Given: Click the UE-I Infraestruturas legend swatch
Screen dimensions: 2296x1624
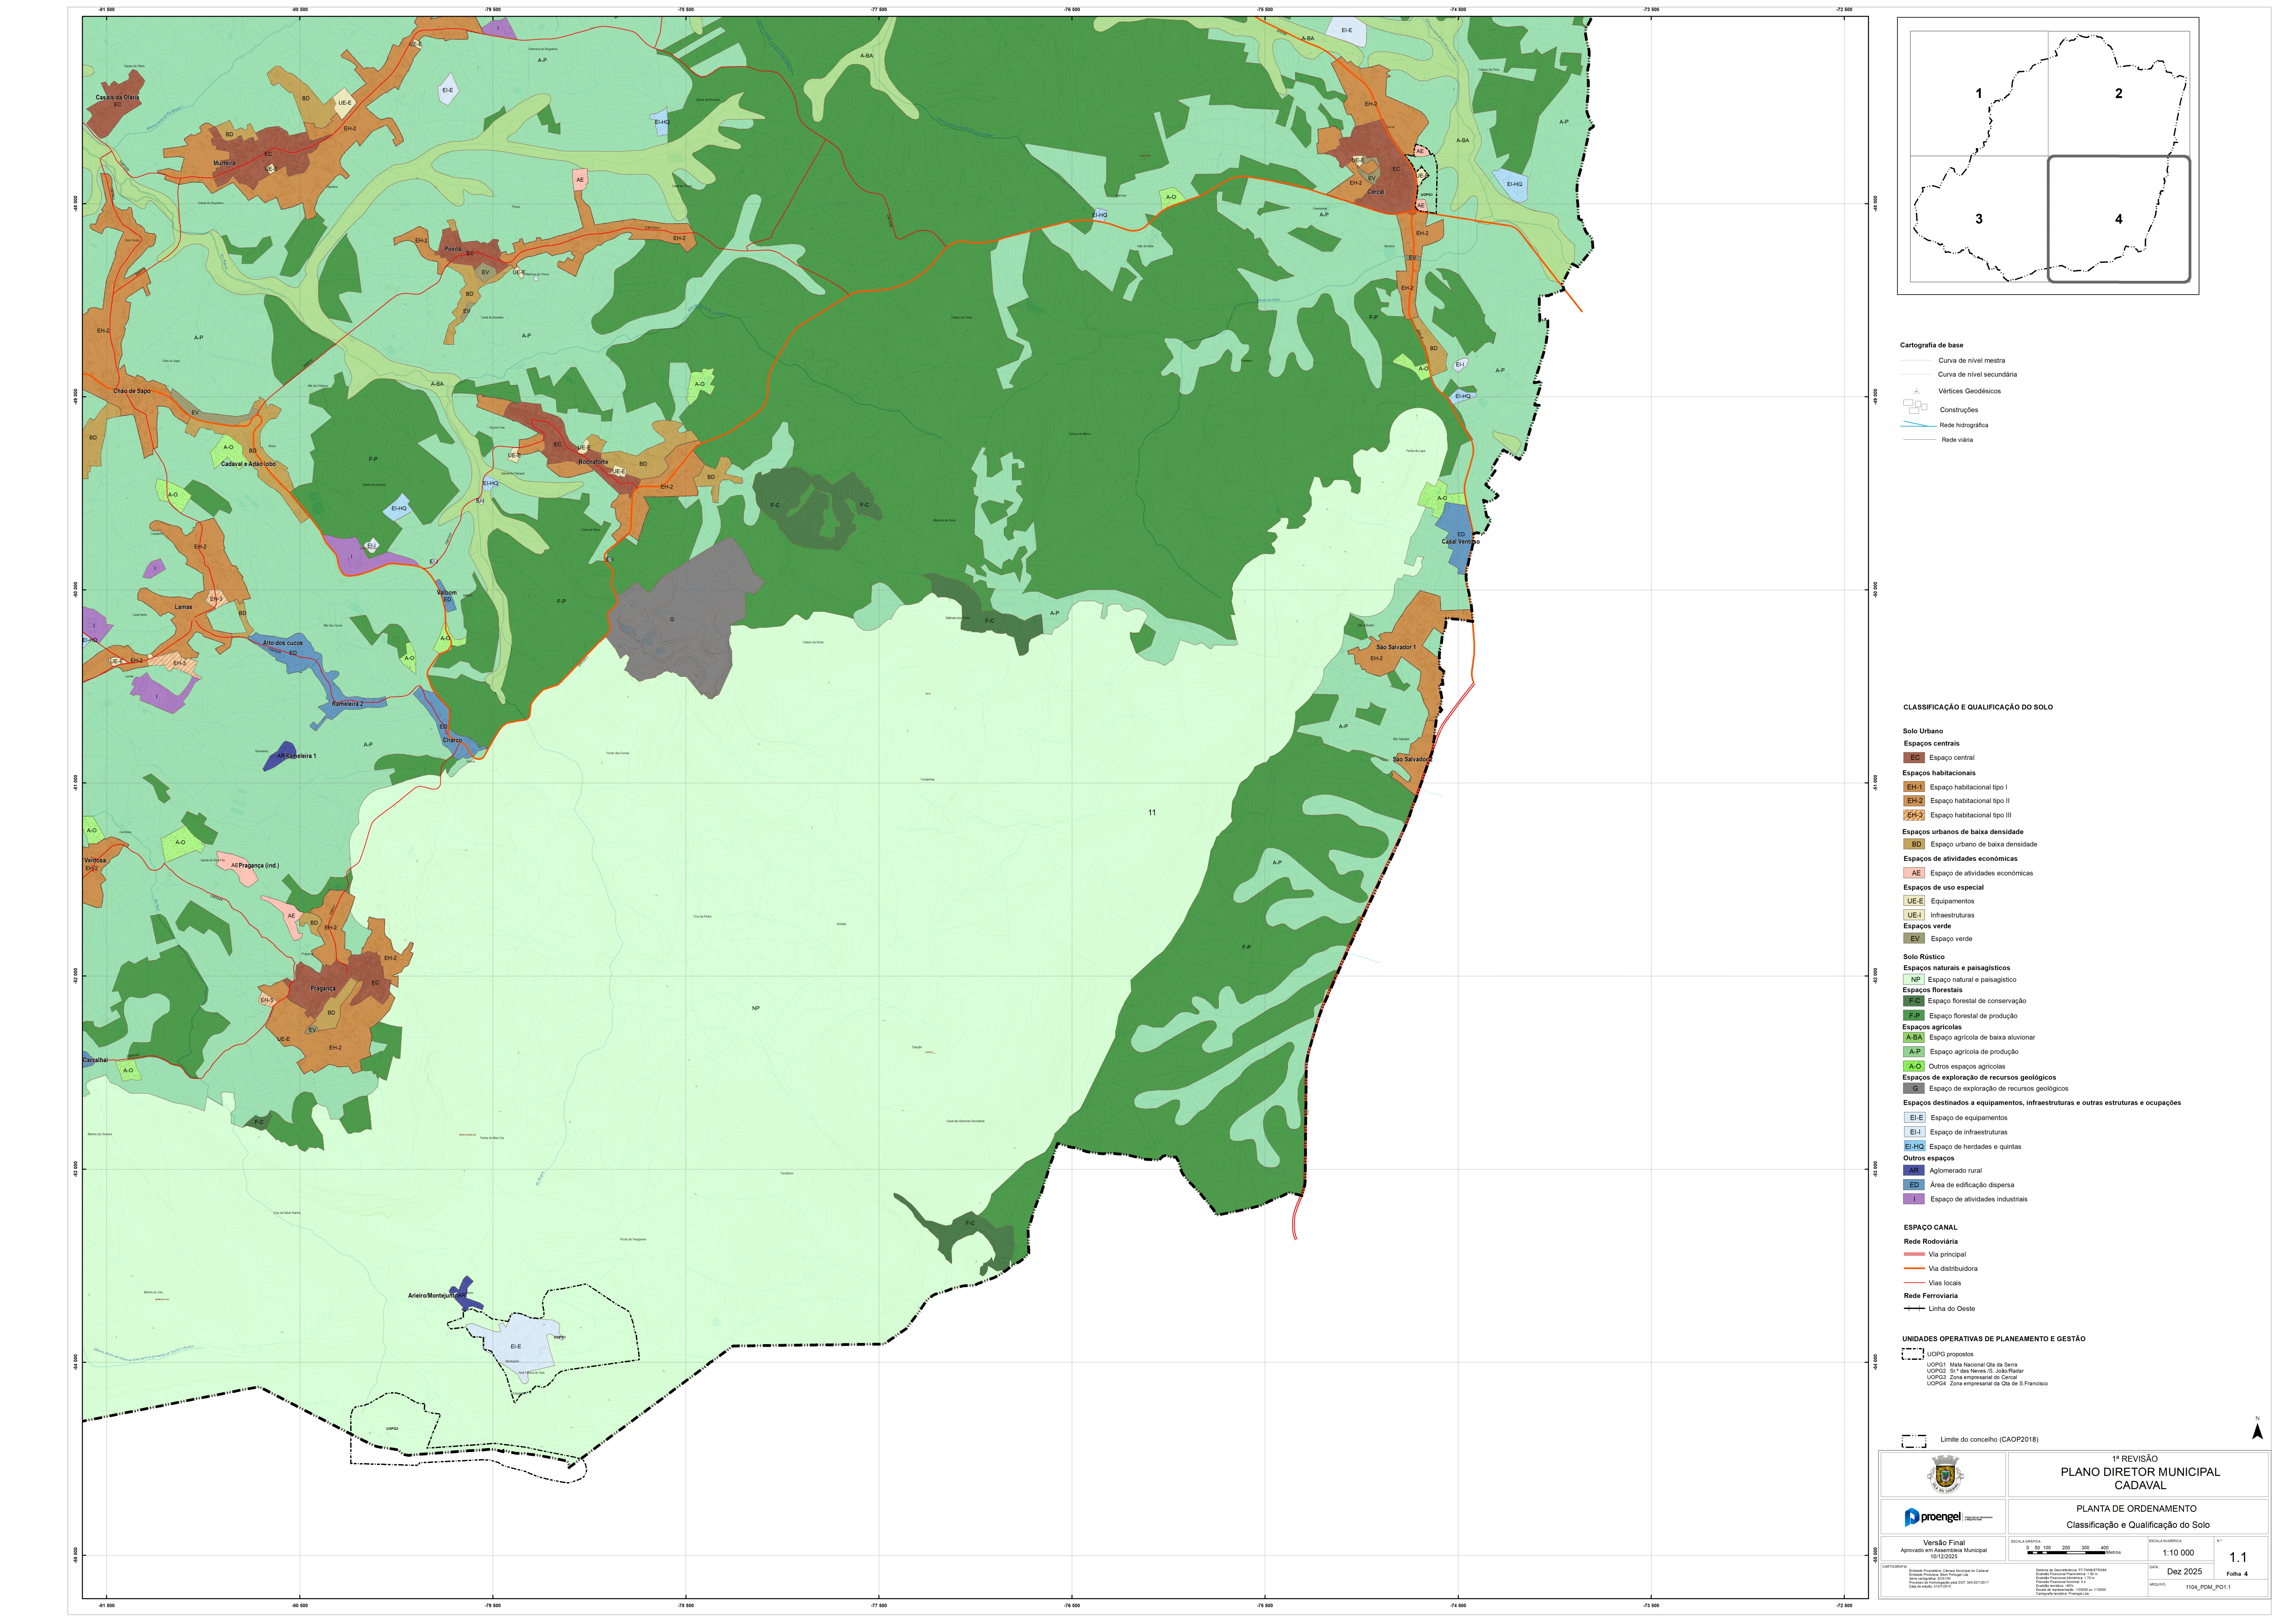Looking at the screenshot, I should click(1914, 915).
